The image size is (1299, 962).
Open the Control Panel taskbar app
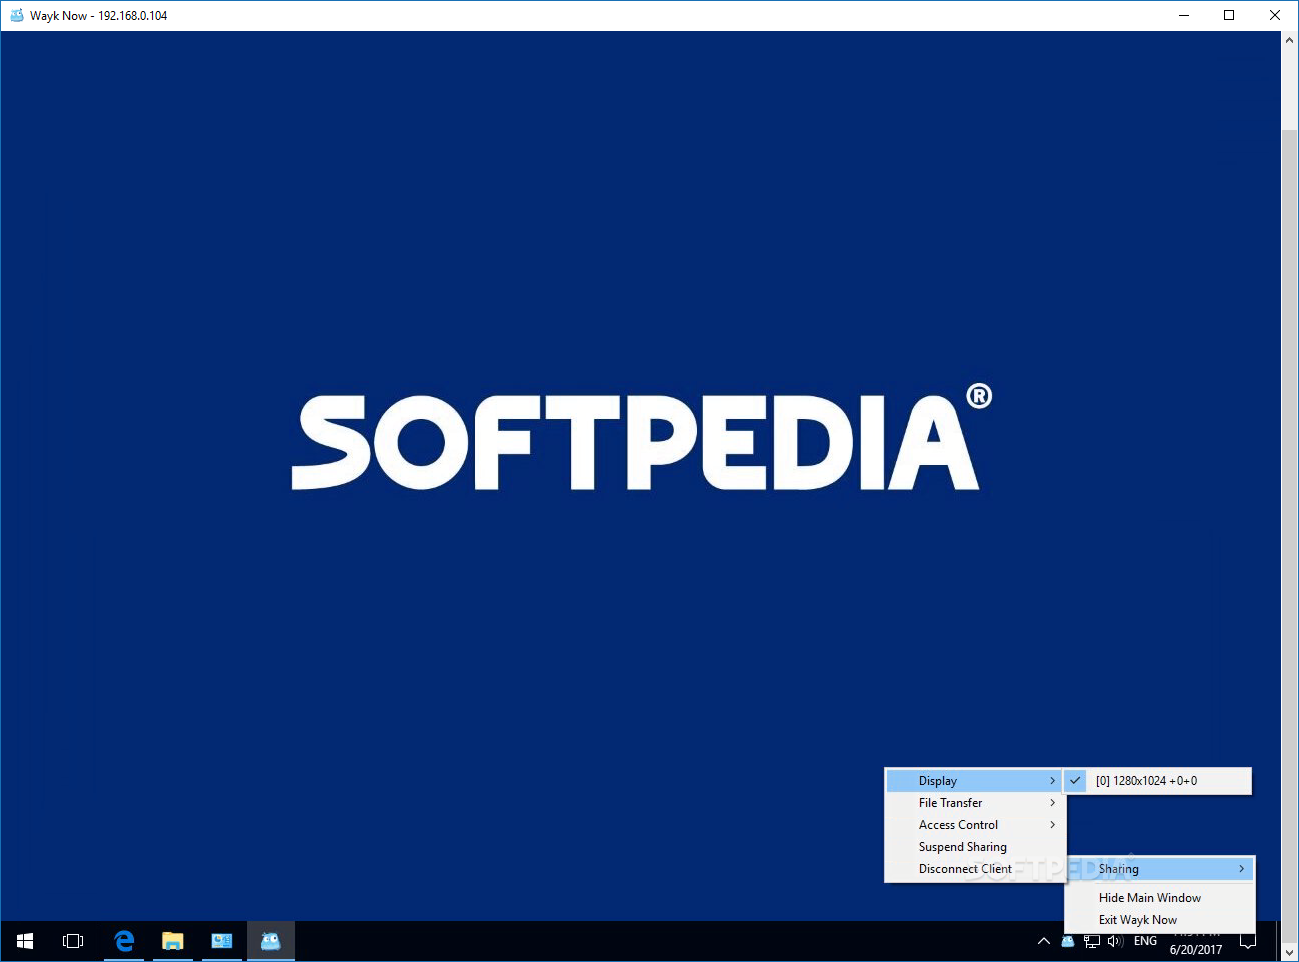(x=222, y=941)
